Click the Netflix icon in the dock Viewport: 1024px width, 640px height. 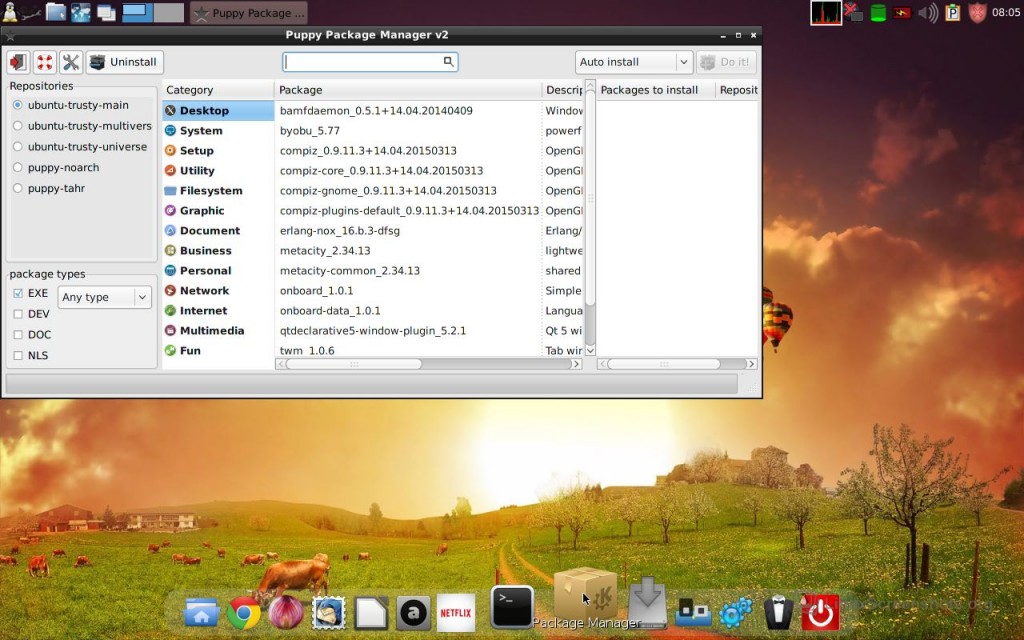(x=456, y=612)
